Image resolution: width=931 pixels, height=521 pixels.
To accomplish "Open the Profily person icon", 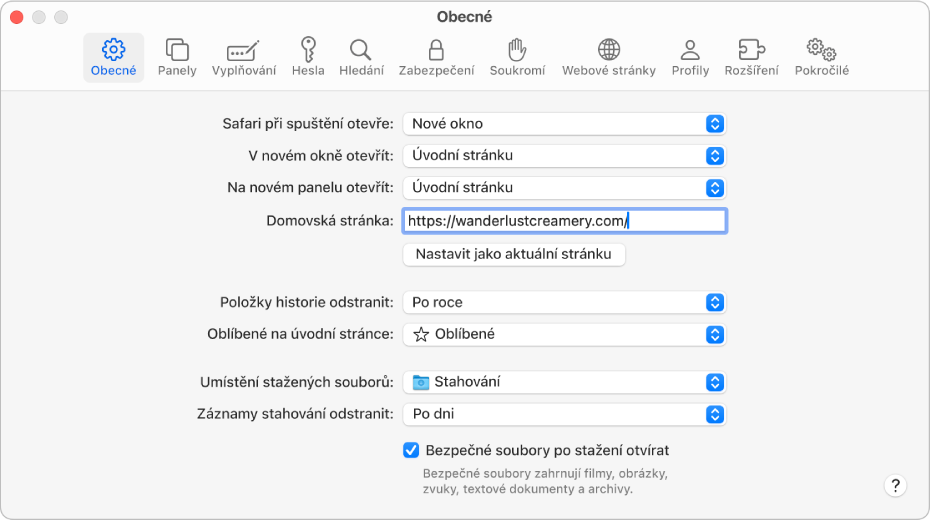I will pyautogui.click(x=690, y=50).
